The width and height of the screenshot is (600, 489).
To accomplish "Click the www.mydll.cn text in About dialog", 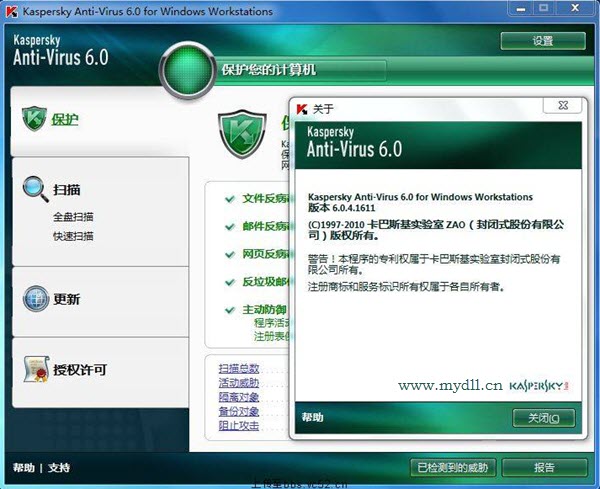I will (450, 386).
